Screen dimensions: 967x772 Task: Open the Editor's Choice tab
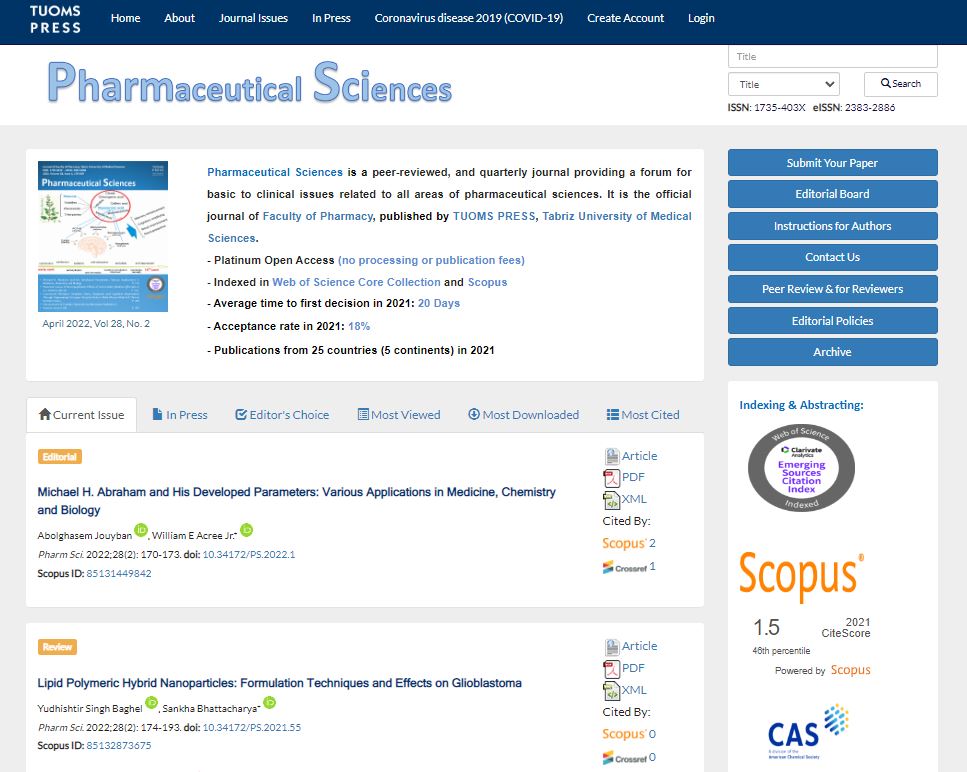coord(282,415)
